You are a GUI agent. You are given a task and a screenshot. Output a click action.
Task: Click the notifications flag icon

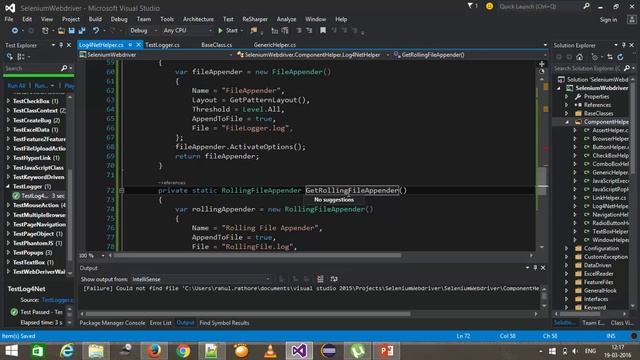pos(472,6)
